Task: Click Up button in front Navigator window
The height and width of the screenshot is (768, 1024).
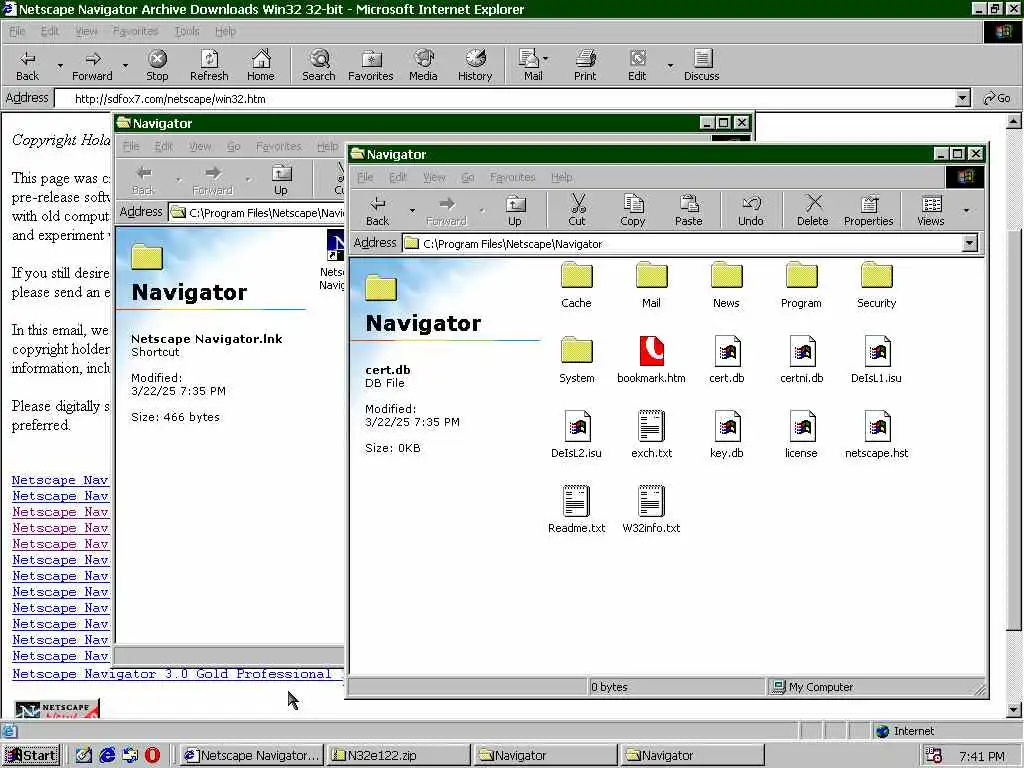Action: point(515,210)
